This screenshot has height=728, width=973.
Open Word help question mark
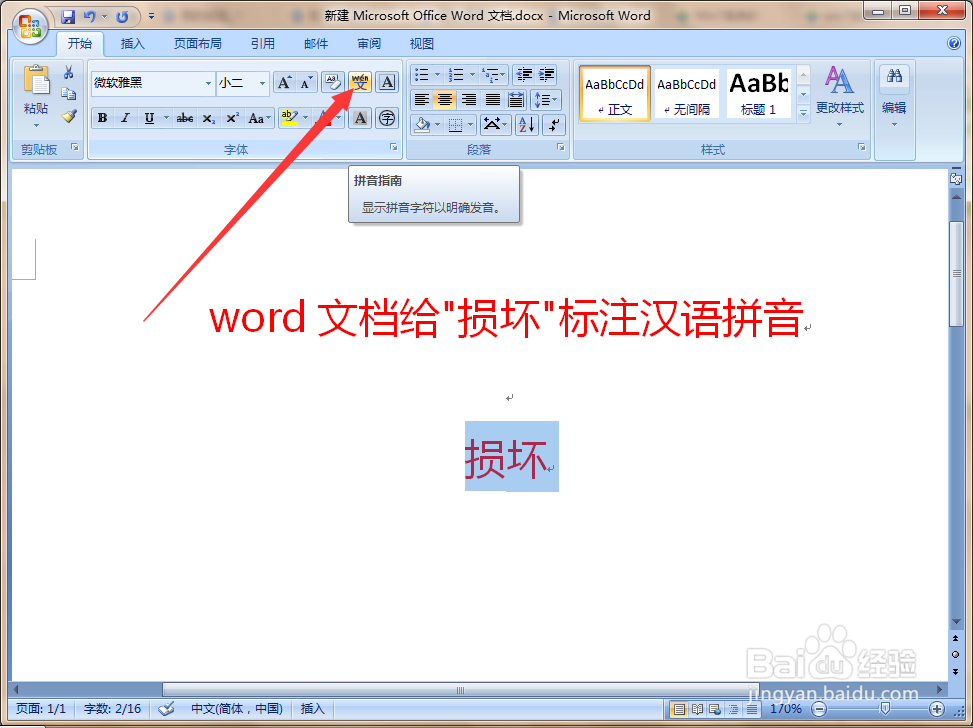click(954, 43)
